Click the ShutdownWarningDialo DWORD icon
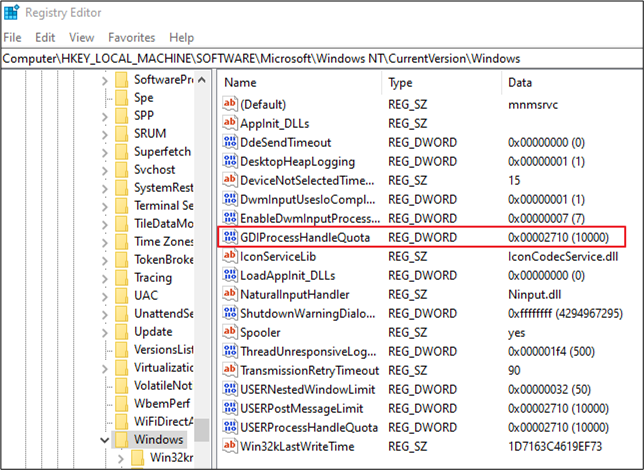The height and width of the screenshot is (470, 644). tap(230, 313)
